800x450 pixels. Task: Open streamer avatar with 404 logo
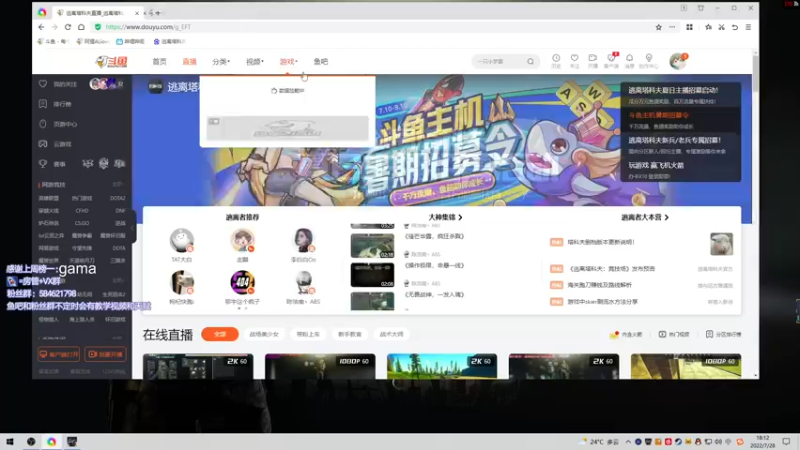click(242, 282)
